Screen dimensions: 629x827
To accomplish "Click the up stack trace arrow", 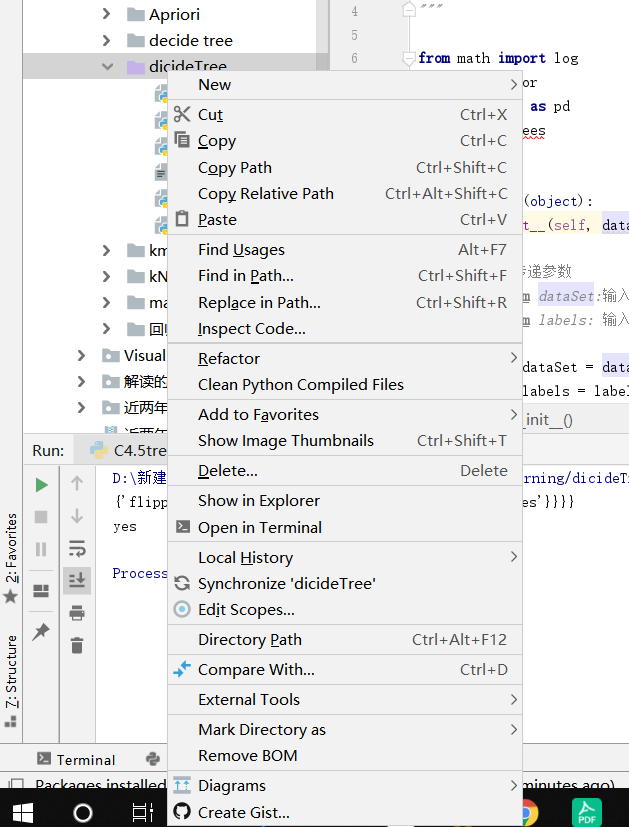I will (x=77, y=484).
